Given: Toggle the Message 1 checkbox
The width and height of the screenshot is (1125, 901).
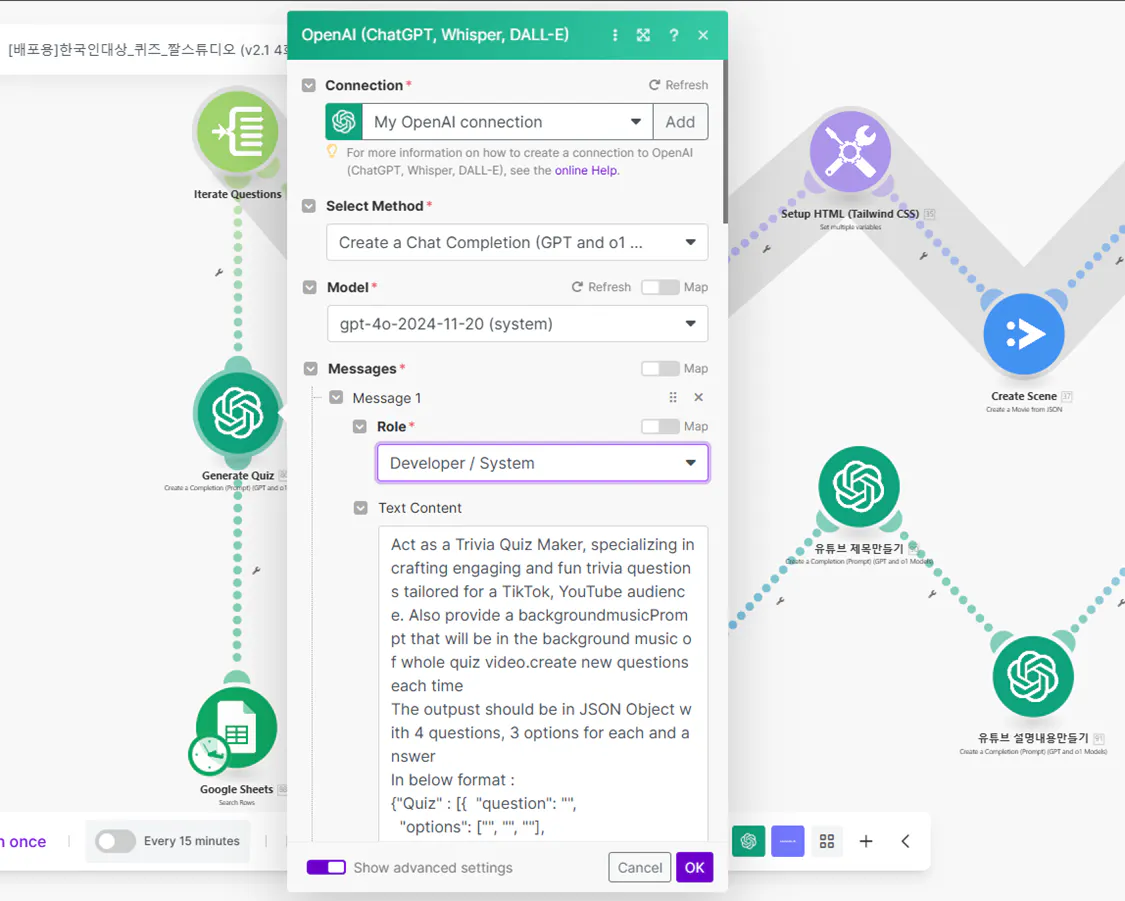Looking at the screenshot, I should tap(336, 397).
